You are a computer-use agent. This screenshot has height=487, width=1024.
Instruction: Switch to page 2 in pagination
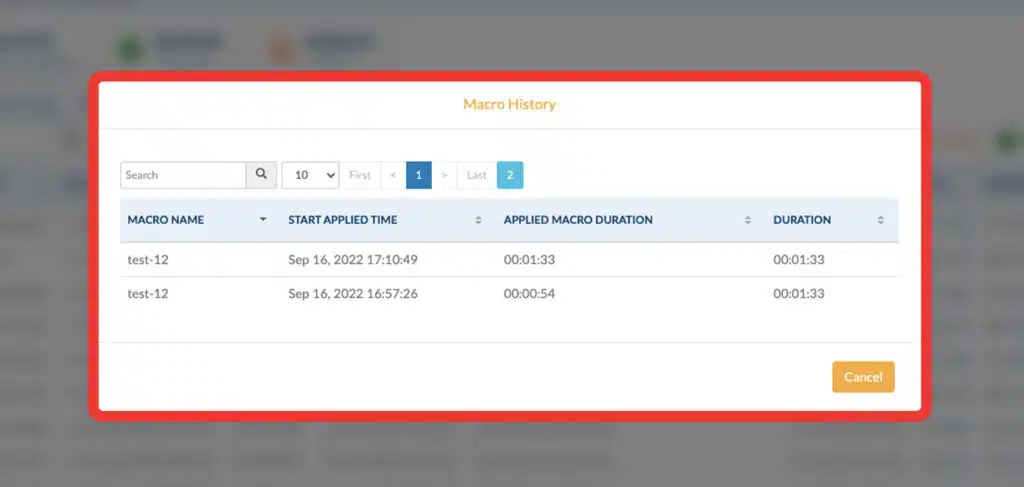coord(510,175)
